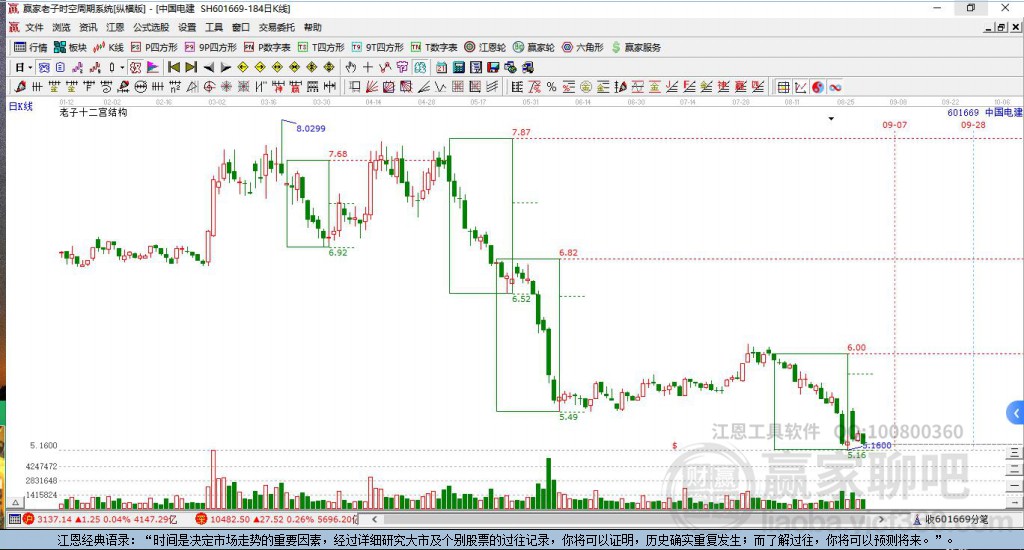Jump to last bar with skip-forward icon
This screenshot has width=1024, height=550.
pos(191,67)
